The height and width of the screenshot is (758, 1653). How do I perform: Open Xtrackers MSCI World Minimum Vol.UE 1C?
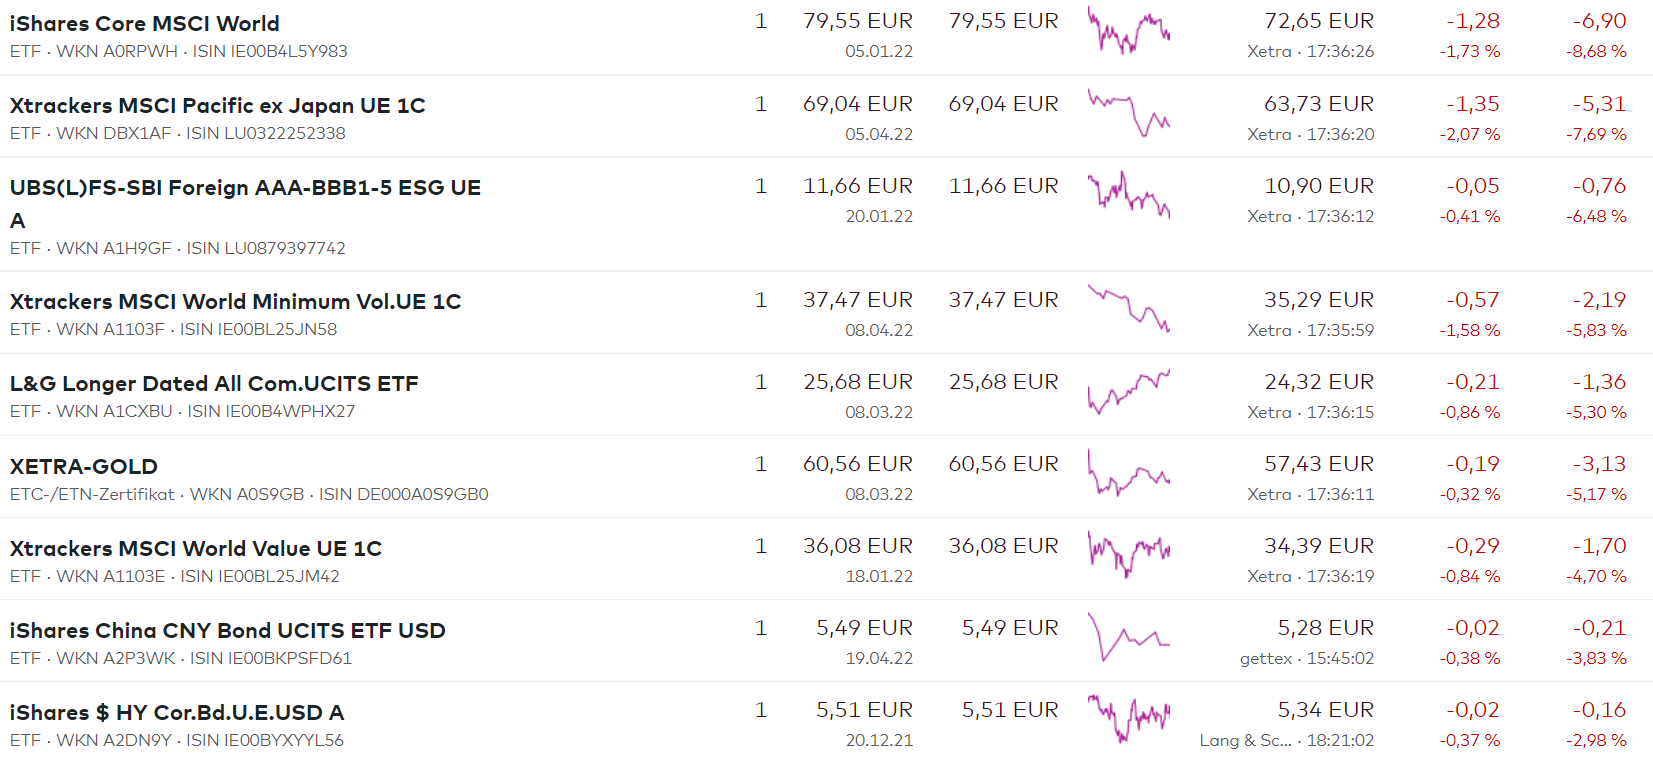[x=235, y=301]
